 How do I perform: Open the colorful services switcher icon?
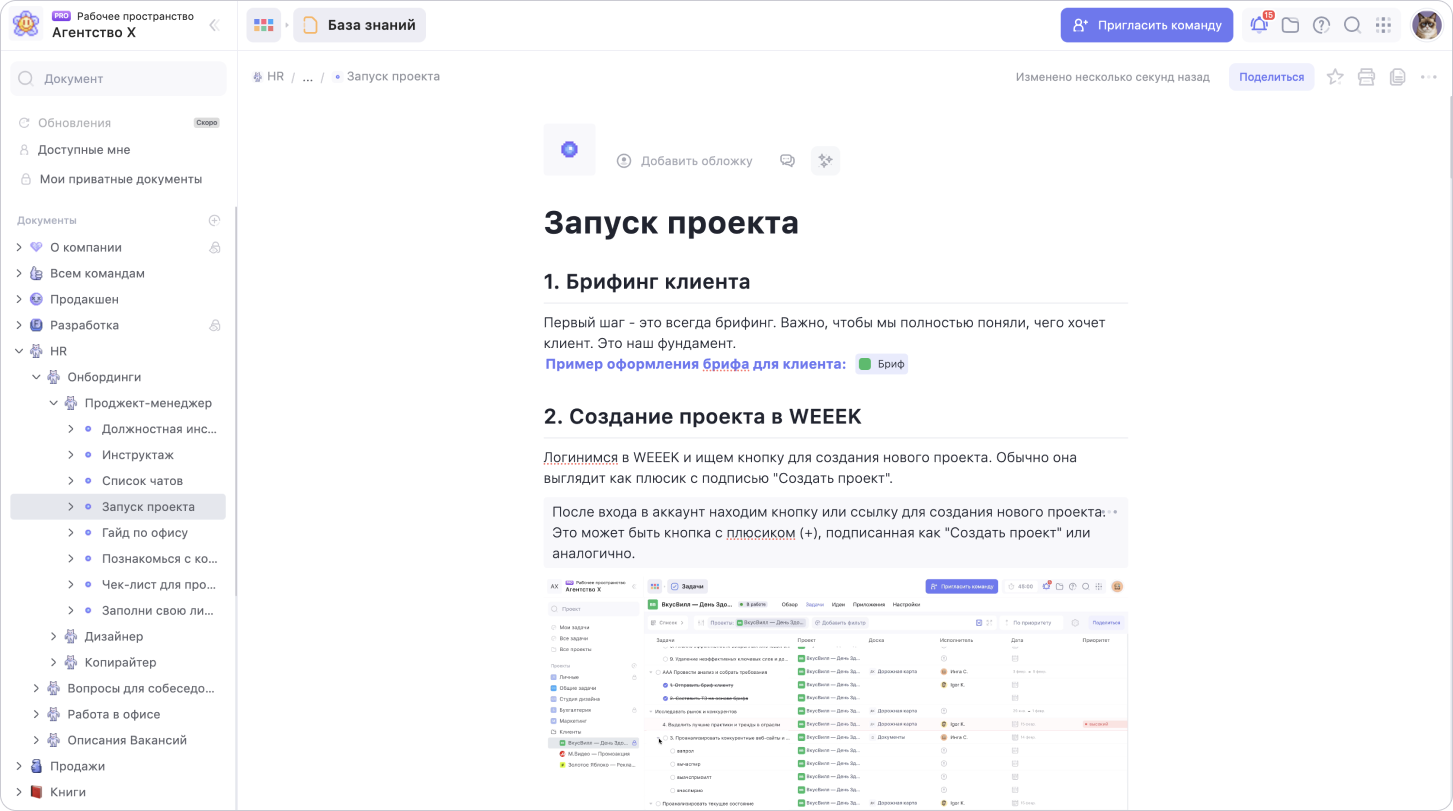pyautogui.click(x=264, y=25)
